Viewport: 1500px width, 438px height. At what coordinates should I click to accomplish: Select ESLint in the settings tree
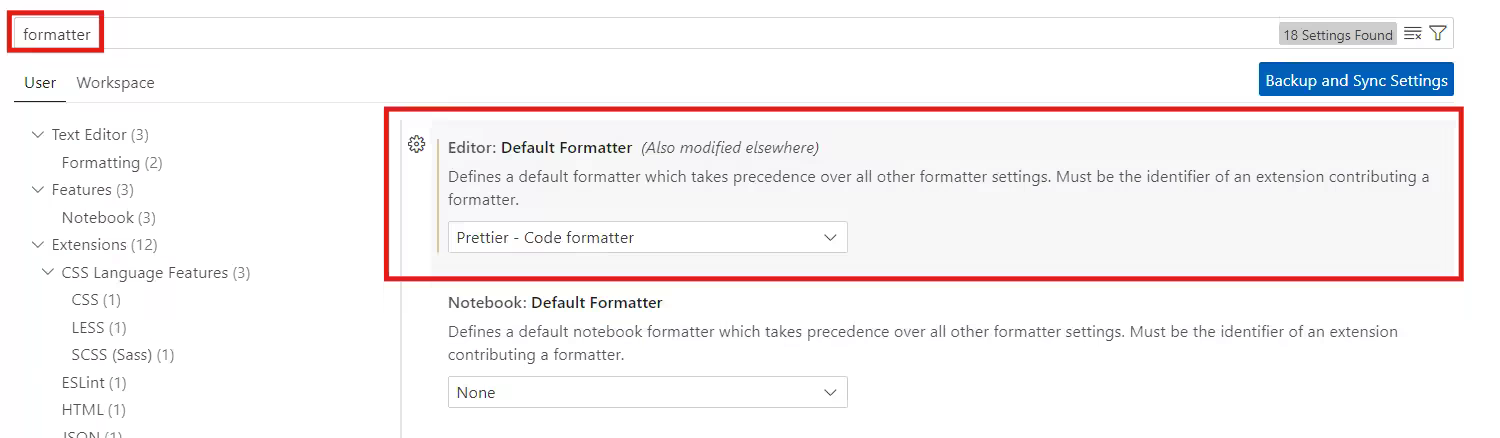(94, 382)
